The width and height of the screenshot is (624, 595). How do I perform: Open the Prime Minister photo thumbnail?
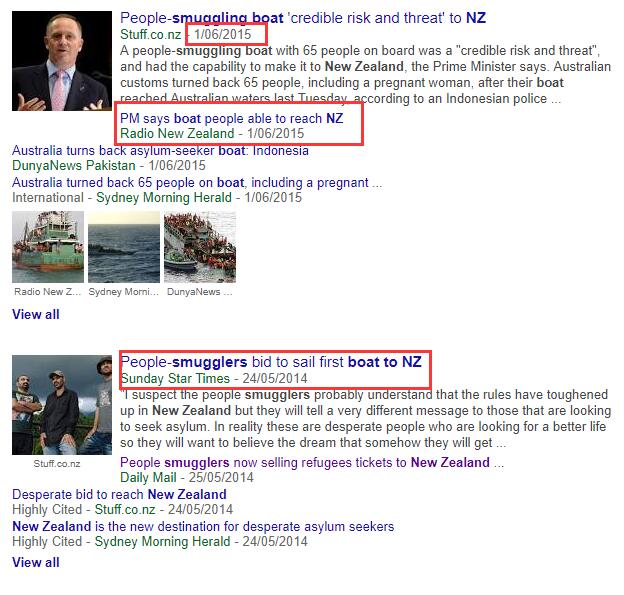pos(62,61)
